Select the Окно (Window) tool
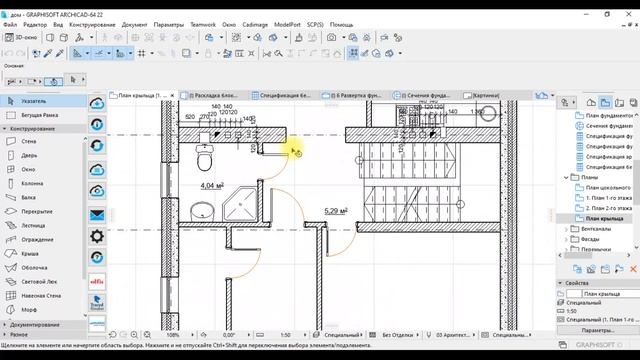The image size is (640, 360). pos(43,169)
